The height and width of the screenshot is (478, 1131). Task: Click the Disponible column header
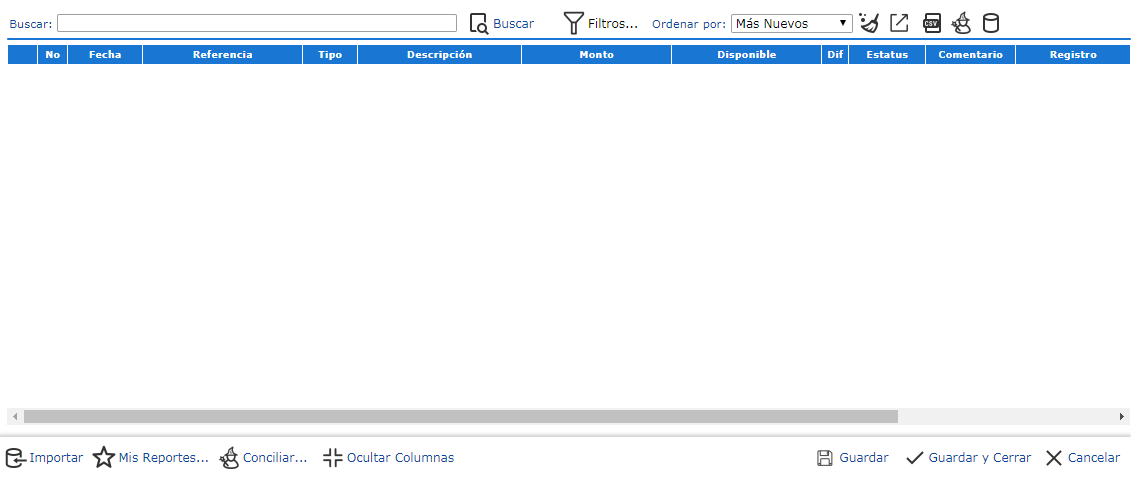point(747,55)
